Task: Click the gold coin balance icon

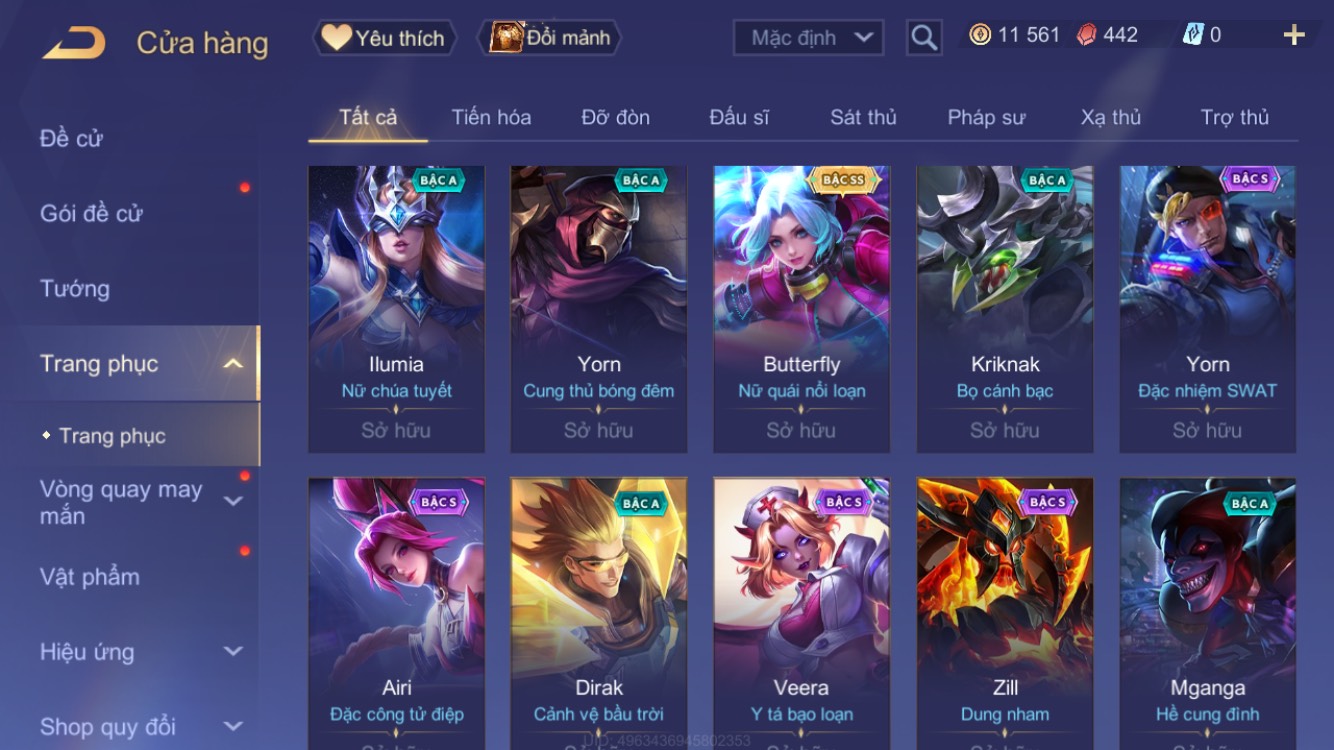Action: [x=980, y=35]
